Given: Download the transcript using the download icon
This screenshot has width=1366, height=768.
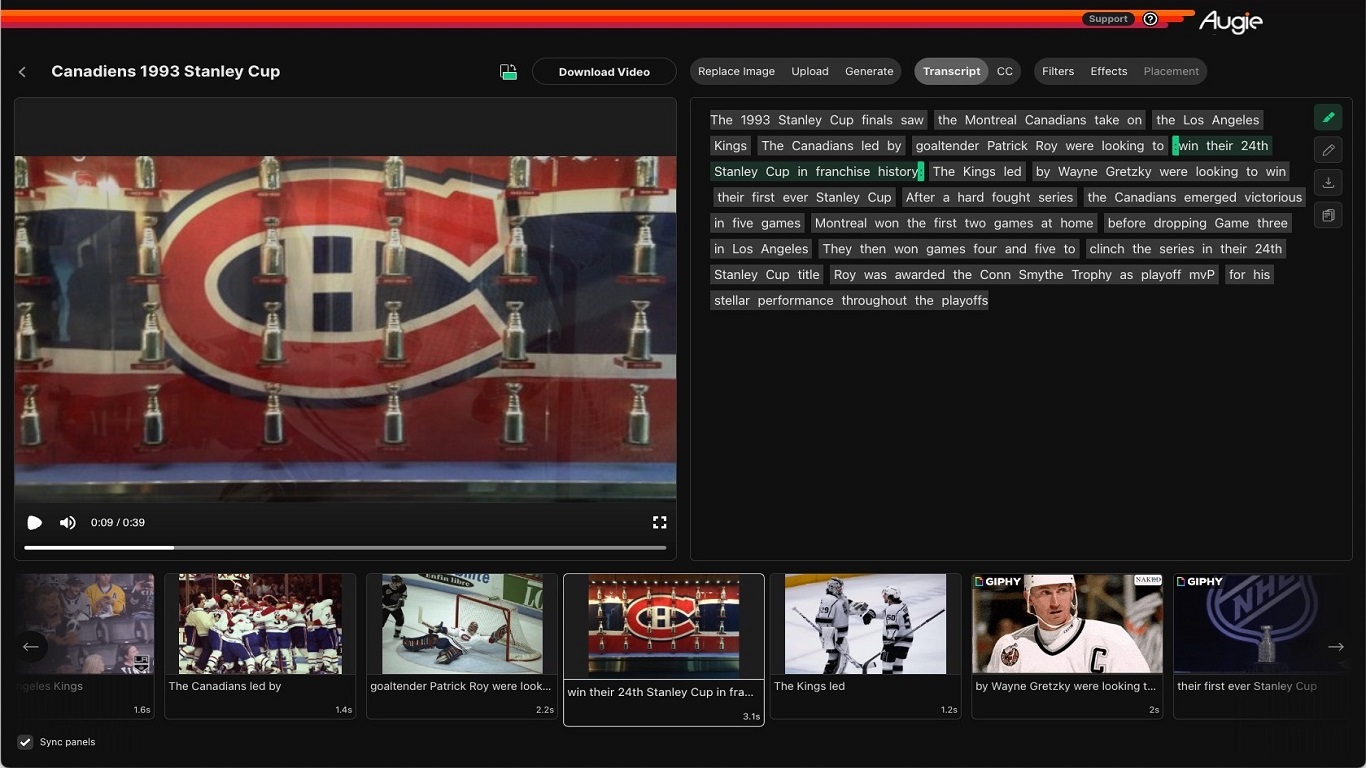Looking at the screenshot, I should [x=1328, y=182].
